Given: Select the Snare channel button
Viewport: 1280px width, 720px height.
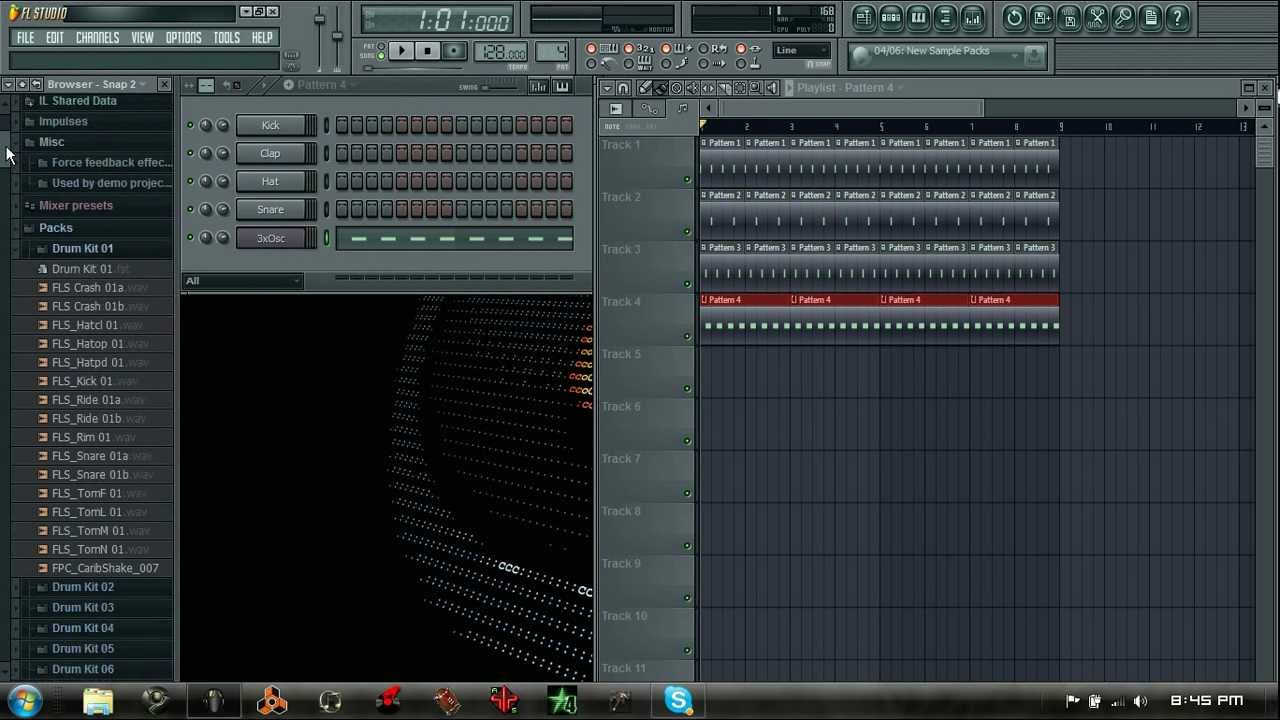Looking at the screenshot, I should pyautogui.click(x=270, y=210).
